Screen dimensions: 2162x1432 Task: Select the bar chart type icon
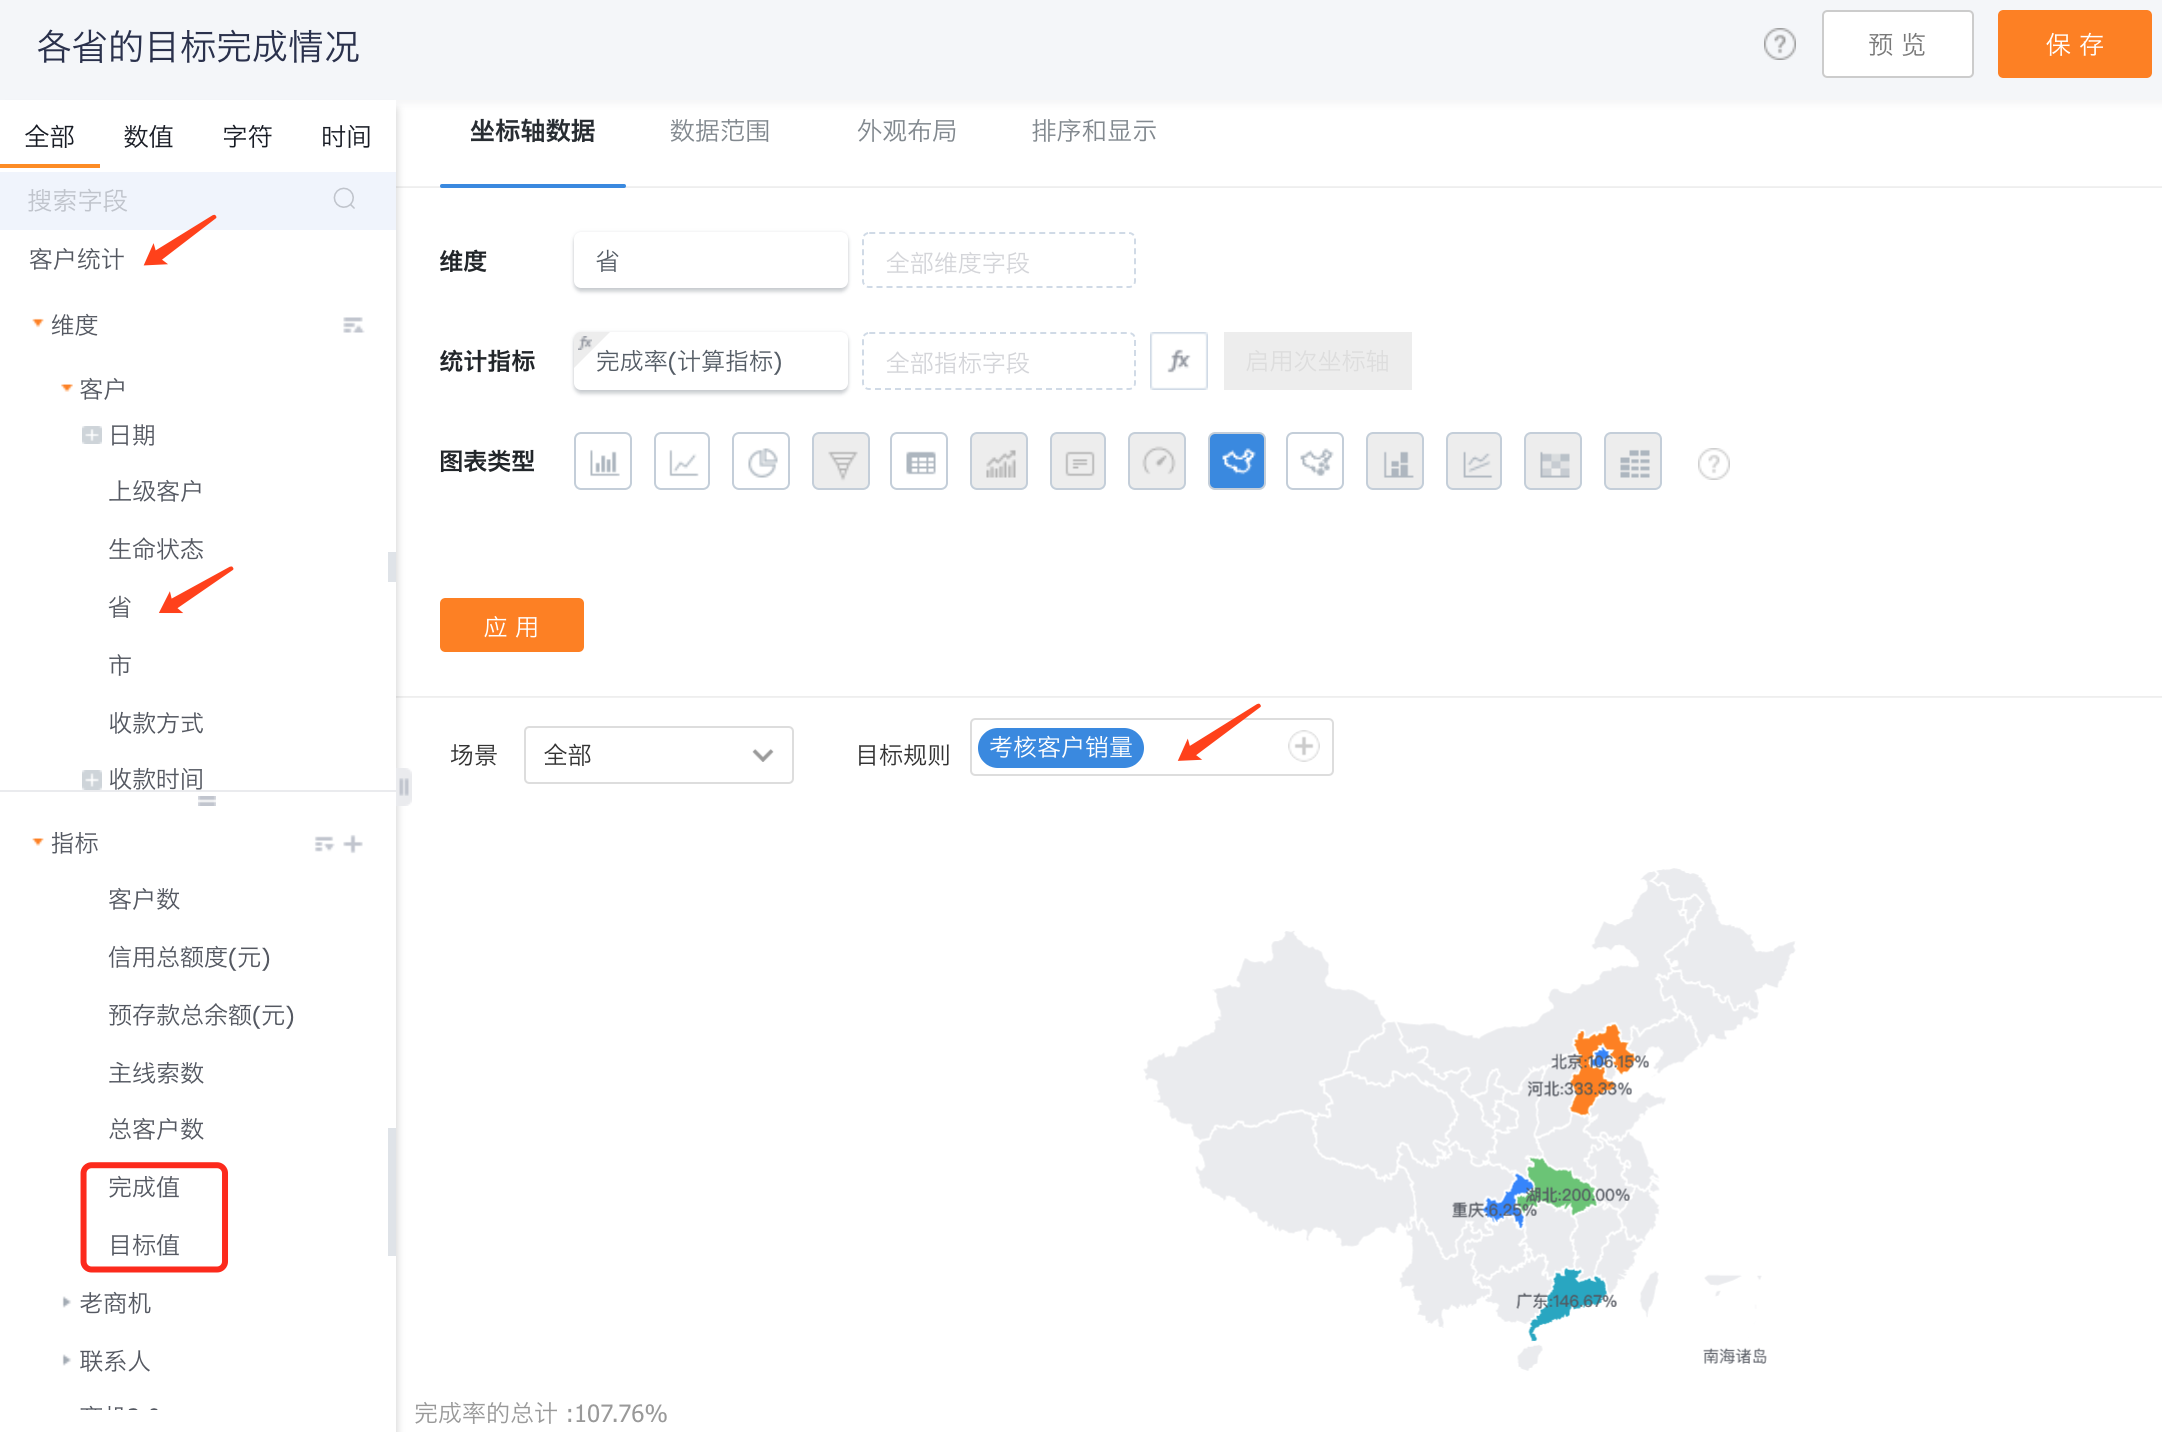point(603,462)
